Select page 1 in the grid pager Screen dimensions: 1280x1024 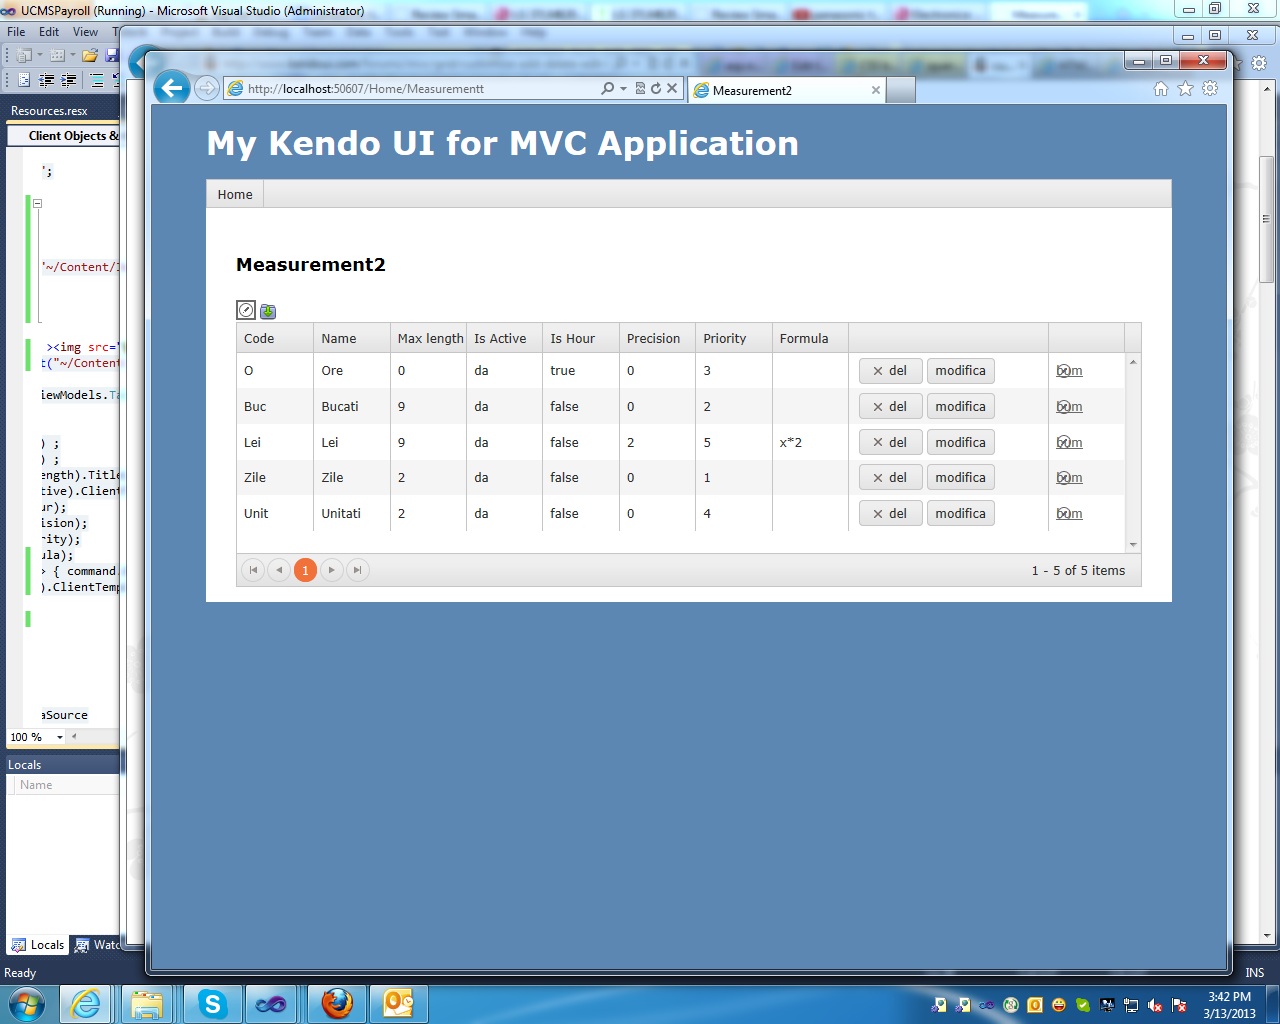(x=305, y=570)
